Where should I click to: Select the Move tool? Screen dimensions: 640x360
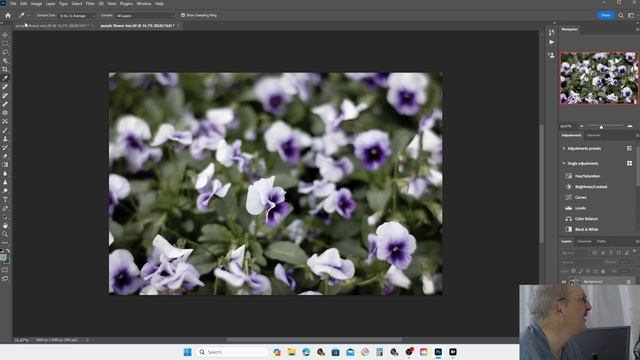point(5,35)
